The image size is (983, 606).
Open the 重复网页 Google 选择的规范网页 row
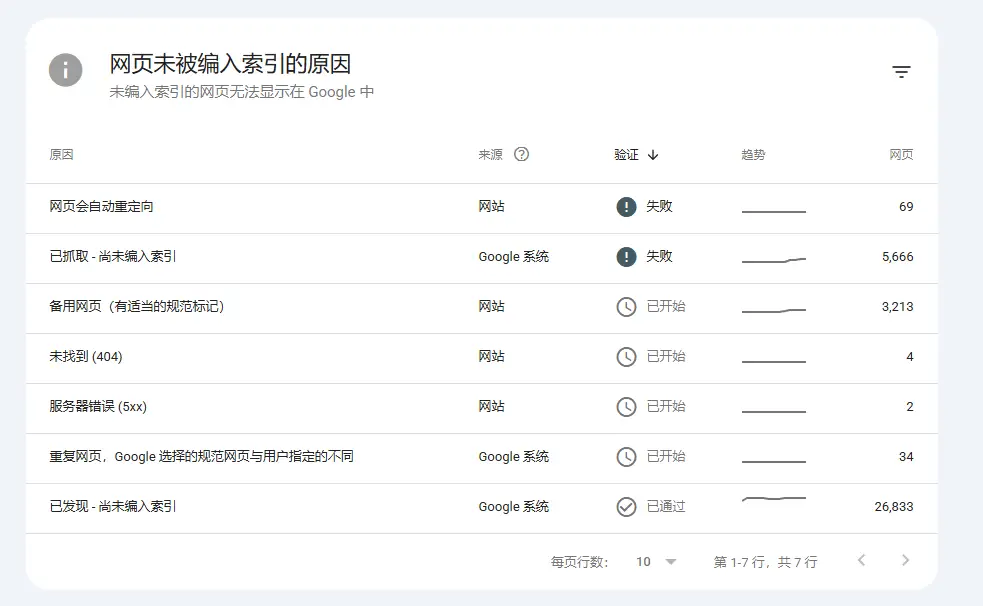tap(481, 459)
